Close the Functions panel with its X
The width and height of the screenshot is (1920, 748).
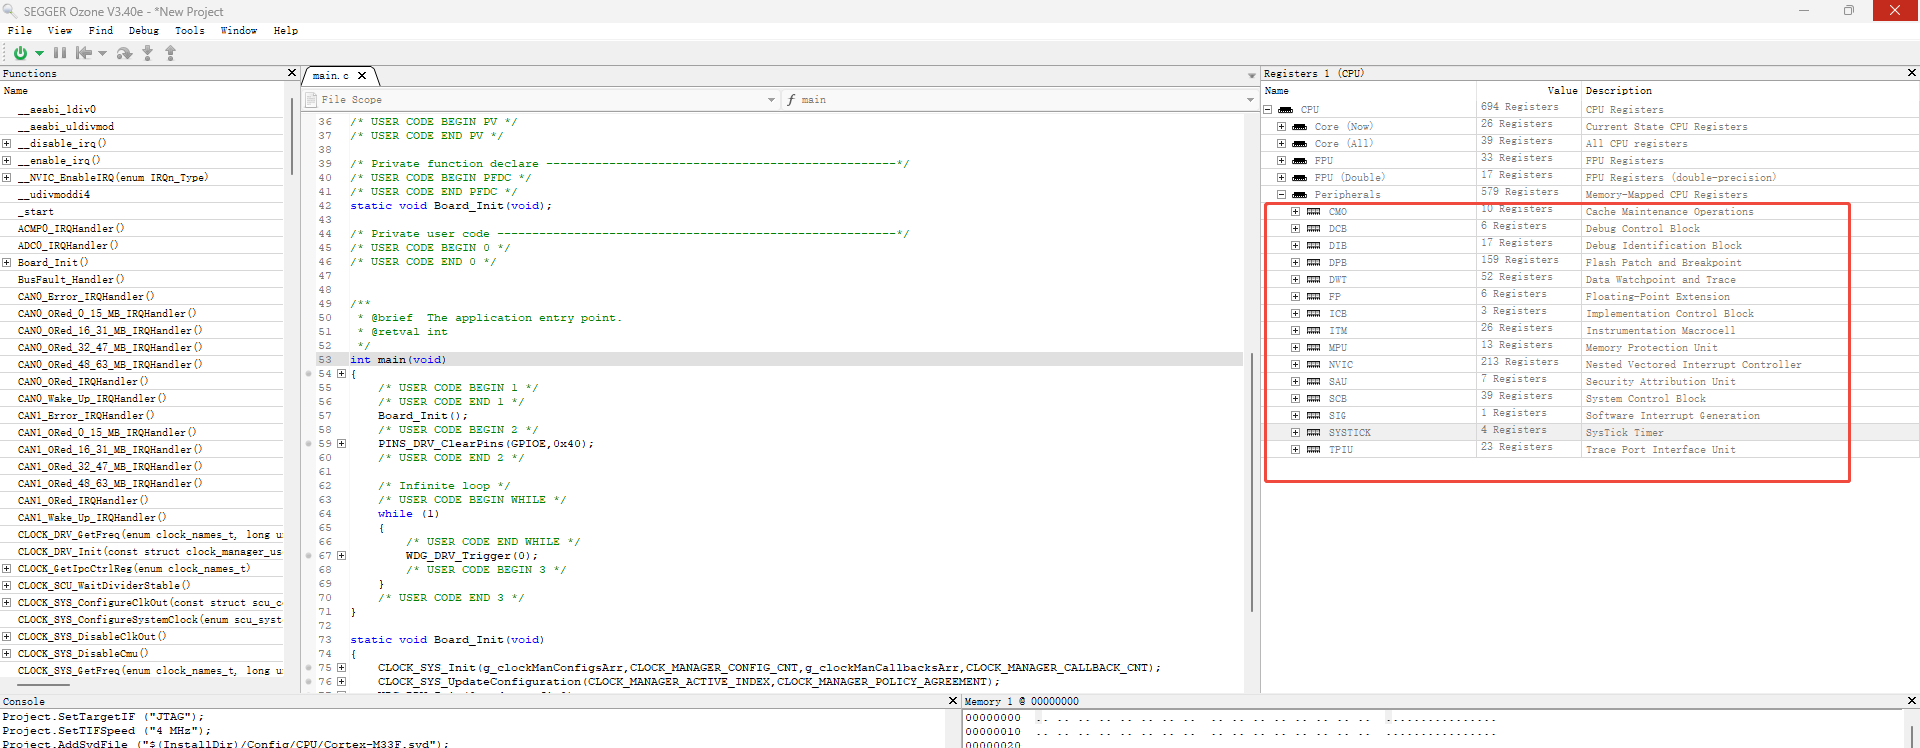coord(292,73)
